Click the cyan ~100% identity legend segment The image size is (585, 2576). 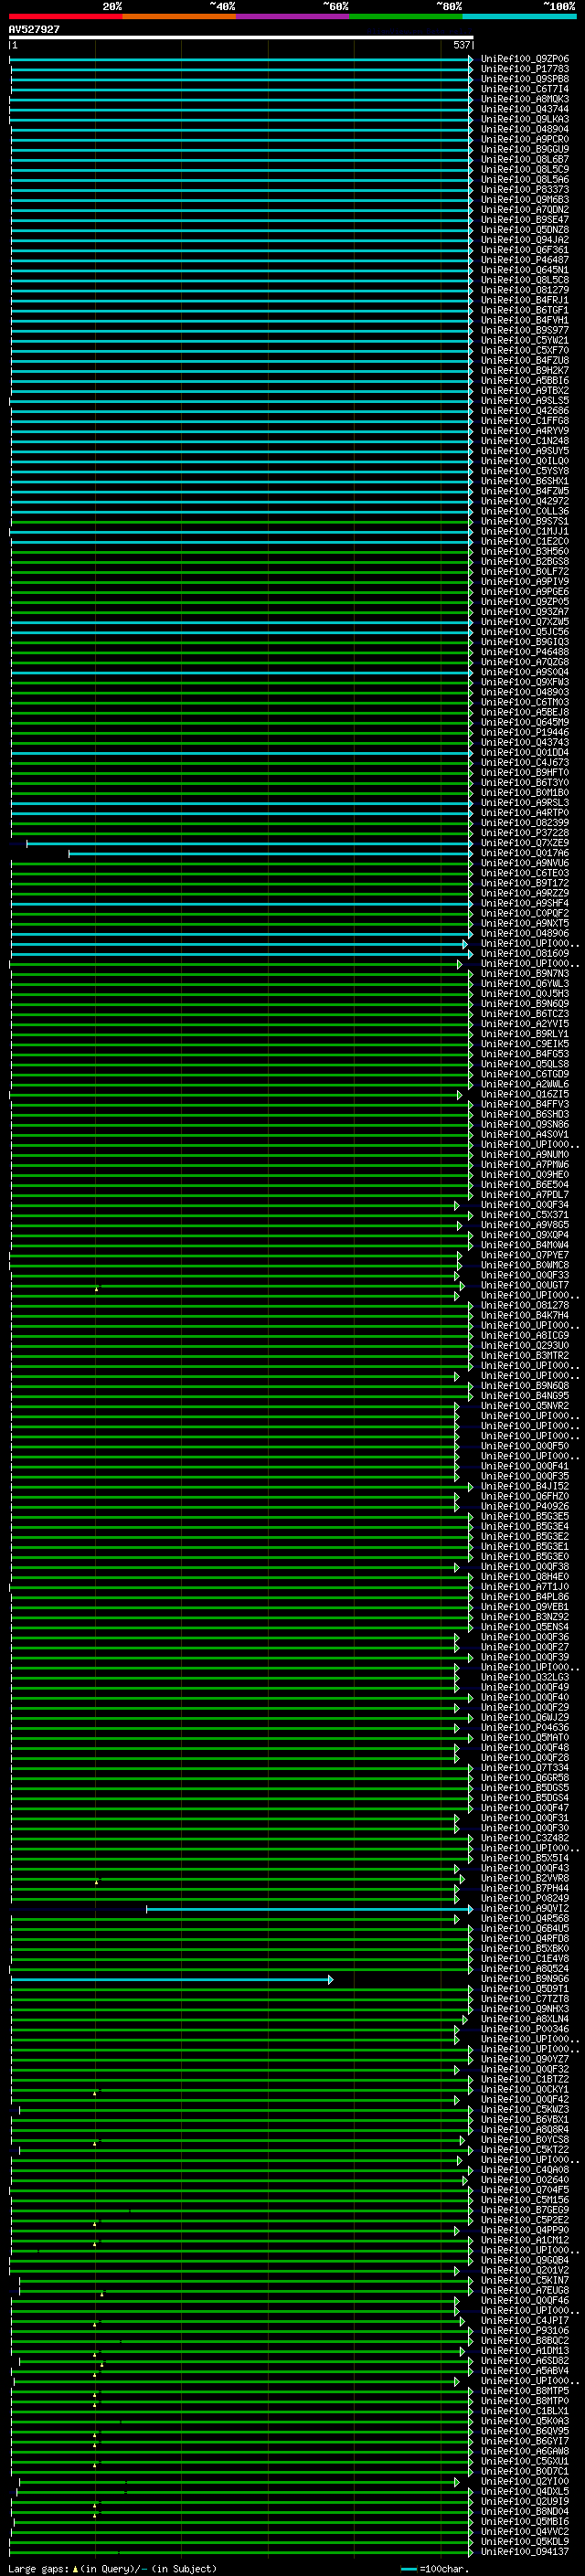click(x=519, y=17)
